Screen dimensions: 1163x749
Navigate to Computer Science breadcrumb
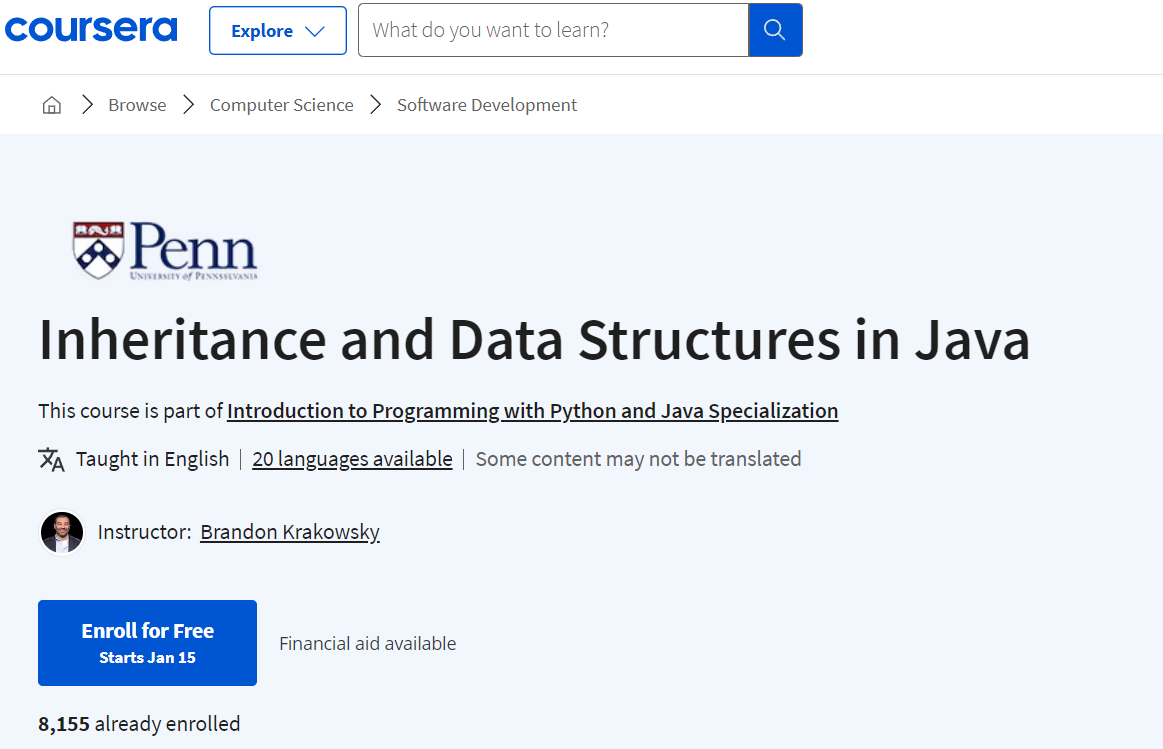281,105
